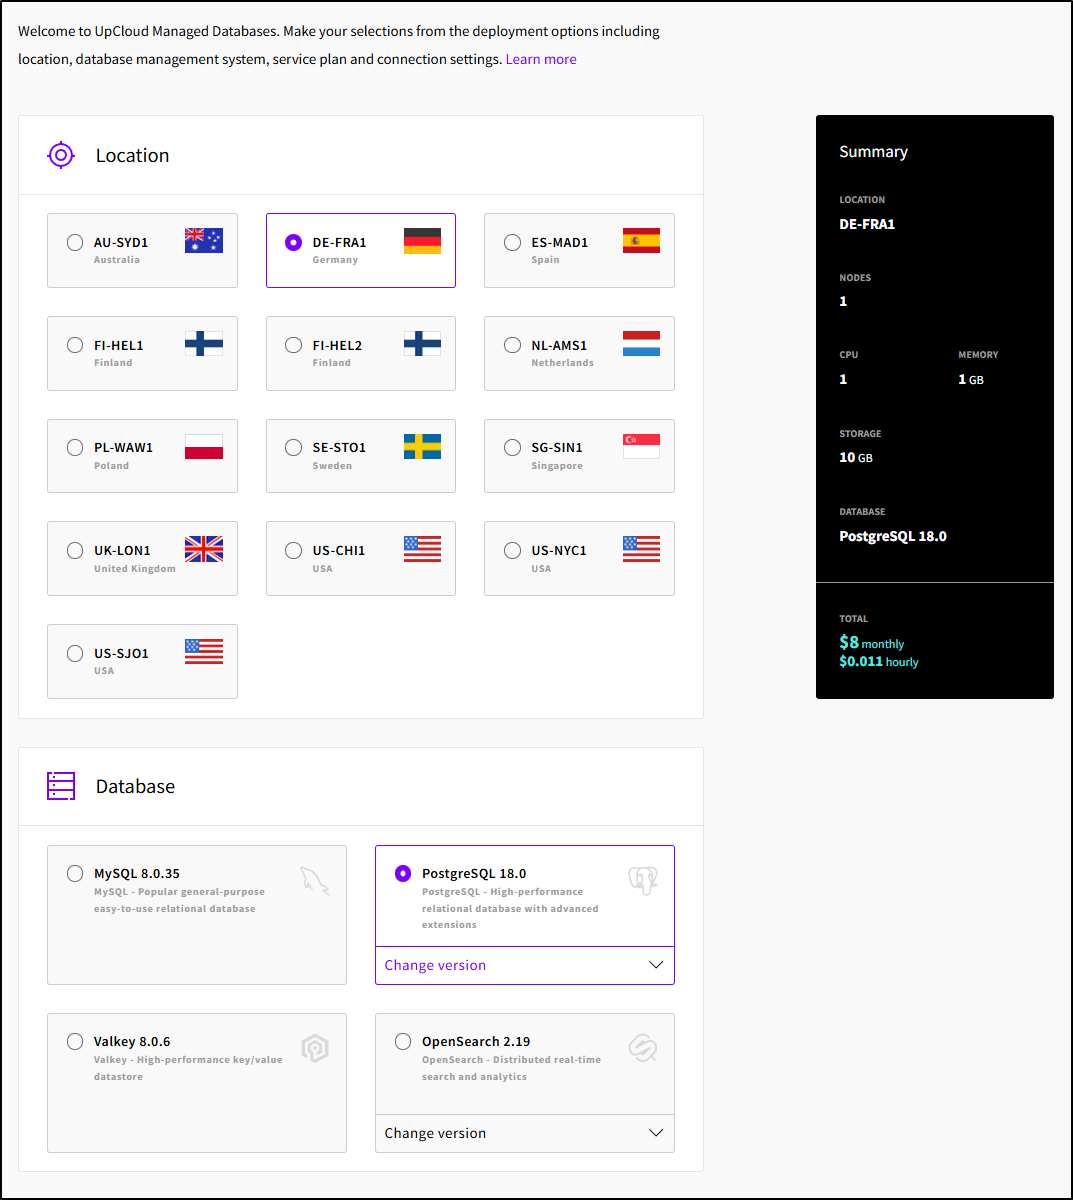The width and height of the screenshot is (1073, 1200).
Task: Click the chevron arrow under PostgreSQL
Action: pyautogui.click(x=656, y=965)
